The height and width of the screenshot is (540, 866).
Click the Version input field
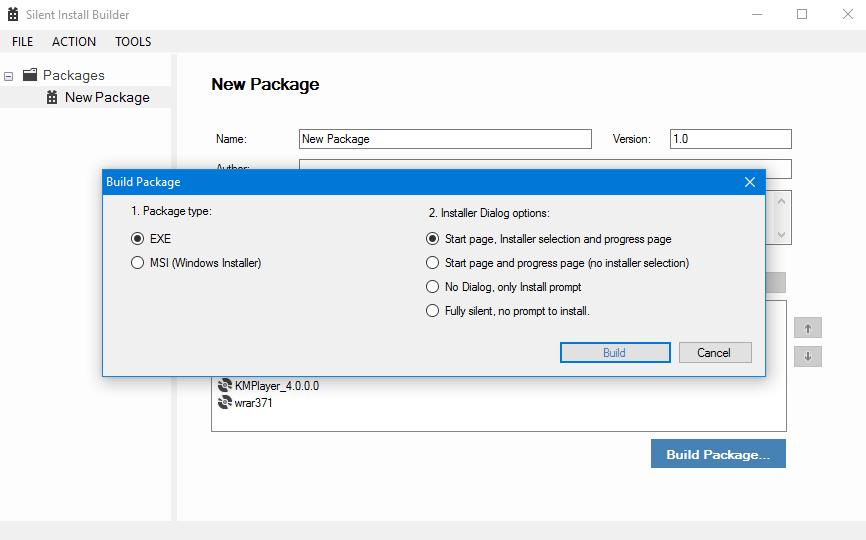click(x=731, y=139)
